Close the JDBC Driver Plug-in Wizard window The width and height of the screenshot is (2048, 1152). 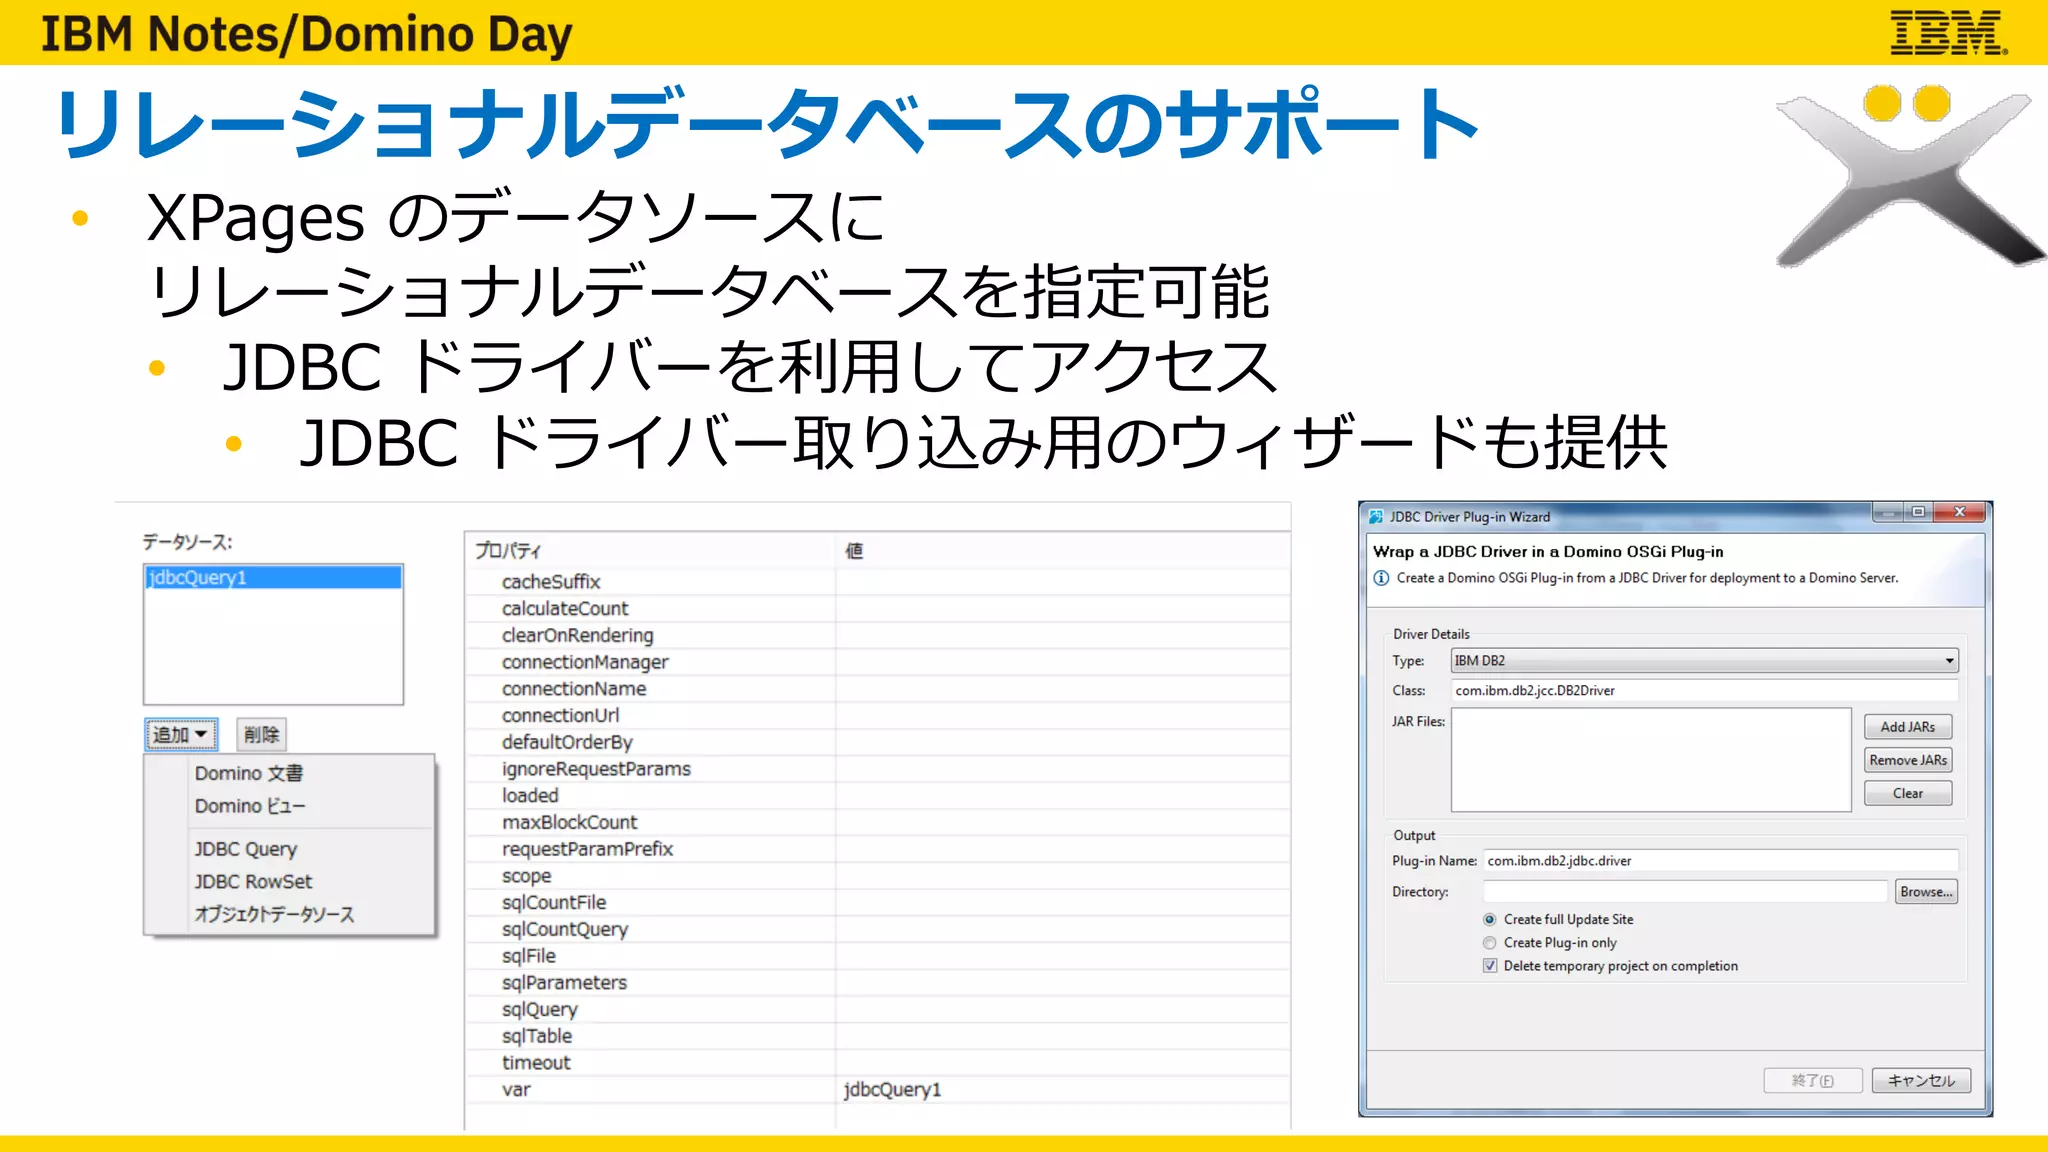[x=1959, y=512]
